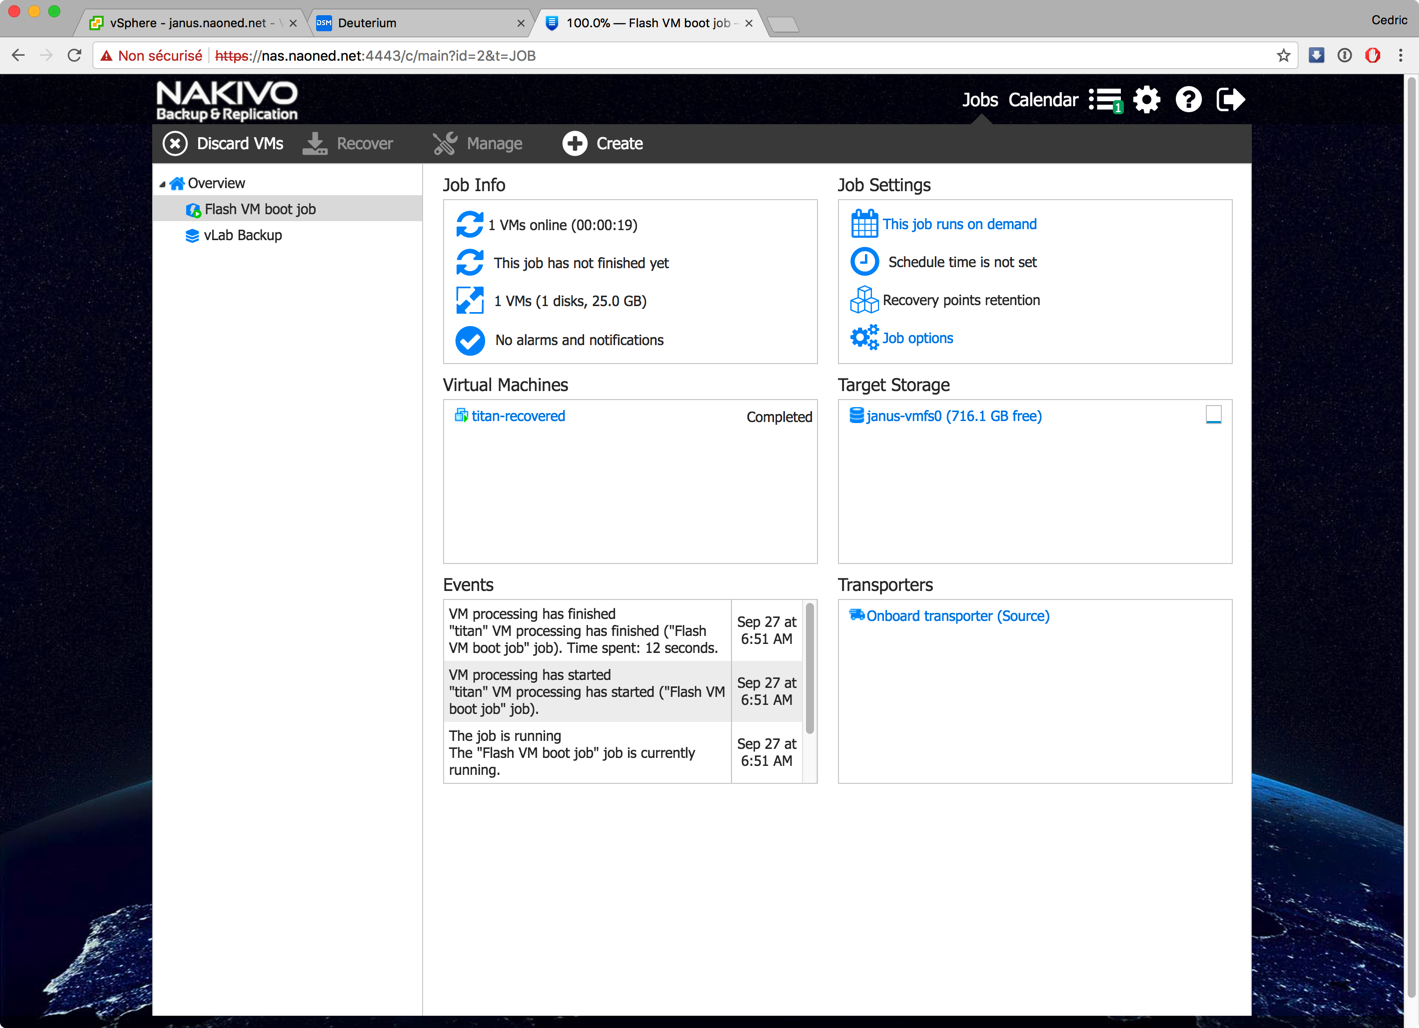Image resolution: width=1419 pixels, height=1028 pixels.
Task: Click the Overview home icon
Action: tap(177, 183)
